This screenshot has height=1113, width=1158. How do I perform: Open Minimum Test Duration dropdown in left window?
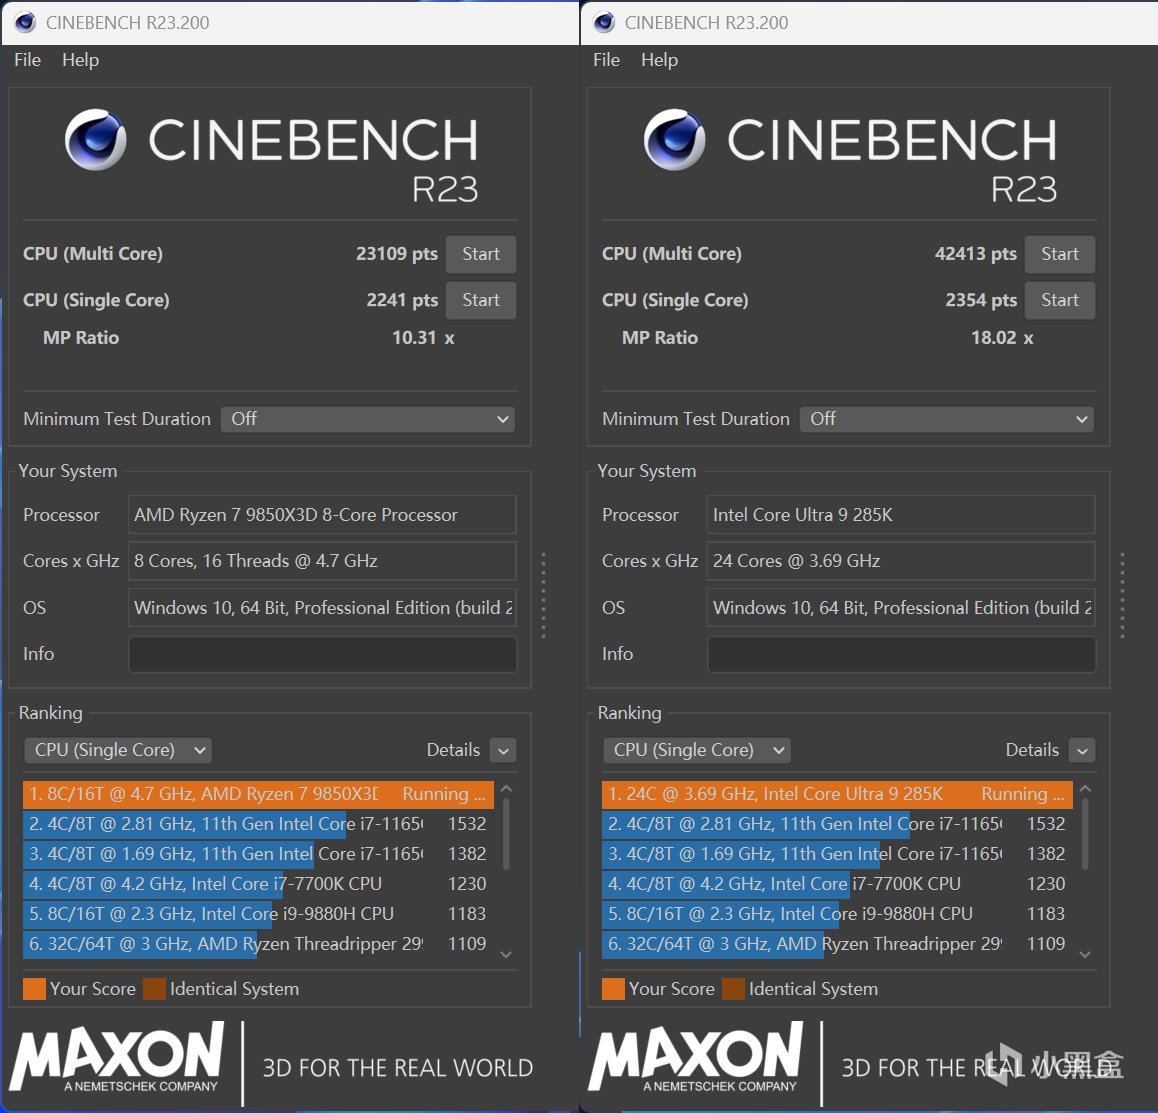[x=368, y=419]
